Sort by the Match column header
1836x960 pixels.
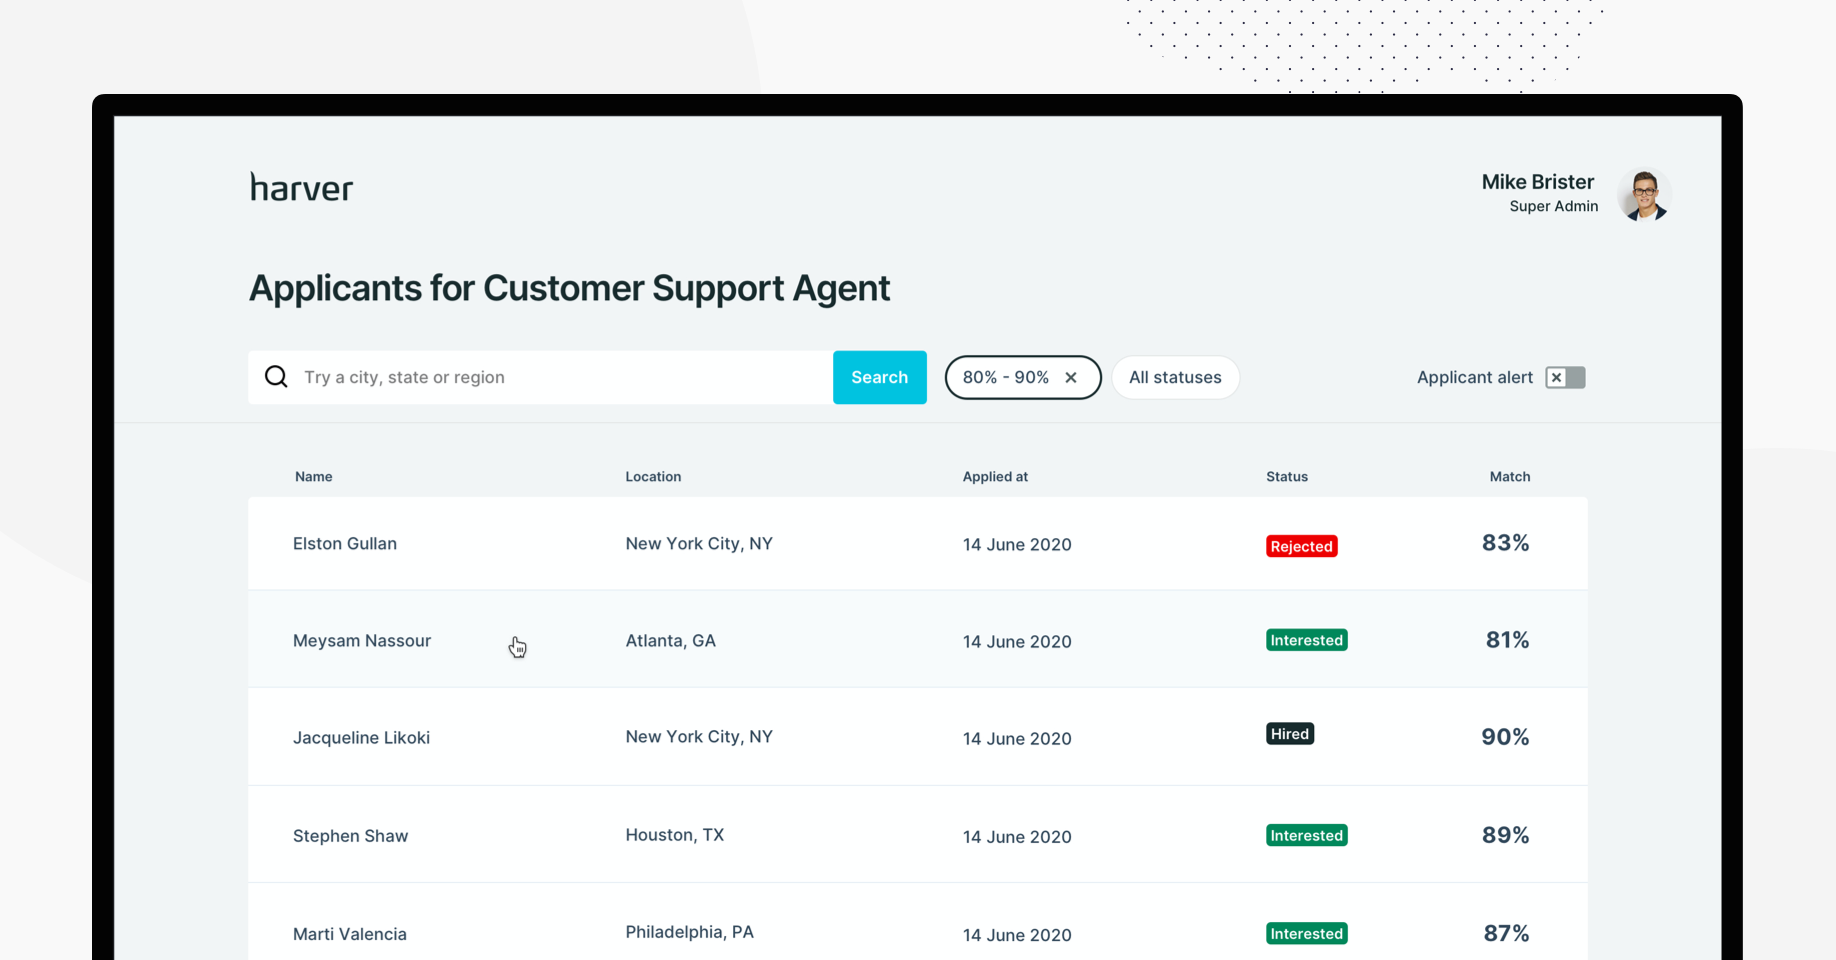1509,477
